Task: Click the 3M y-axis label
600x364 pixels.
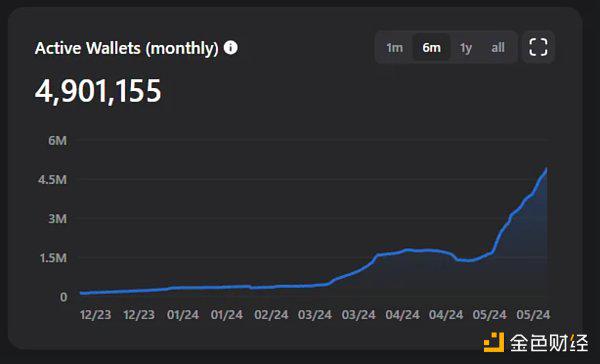Action: [x=57, y=219]
